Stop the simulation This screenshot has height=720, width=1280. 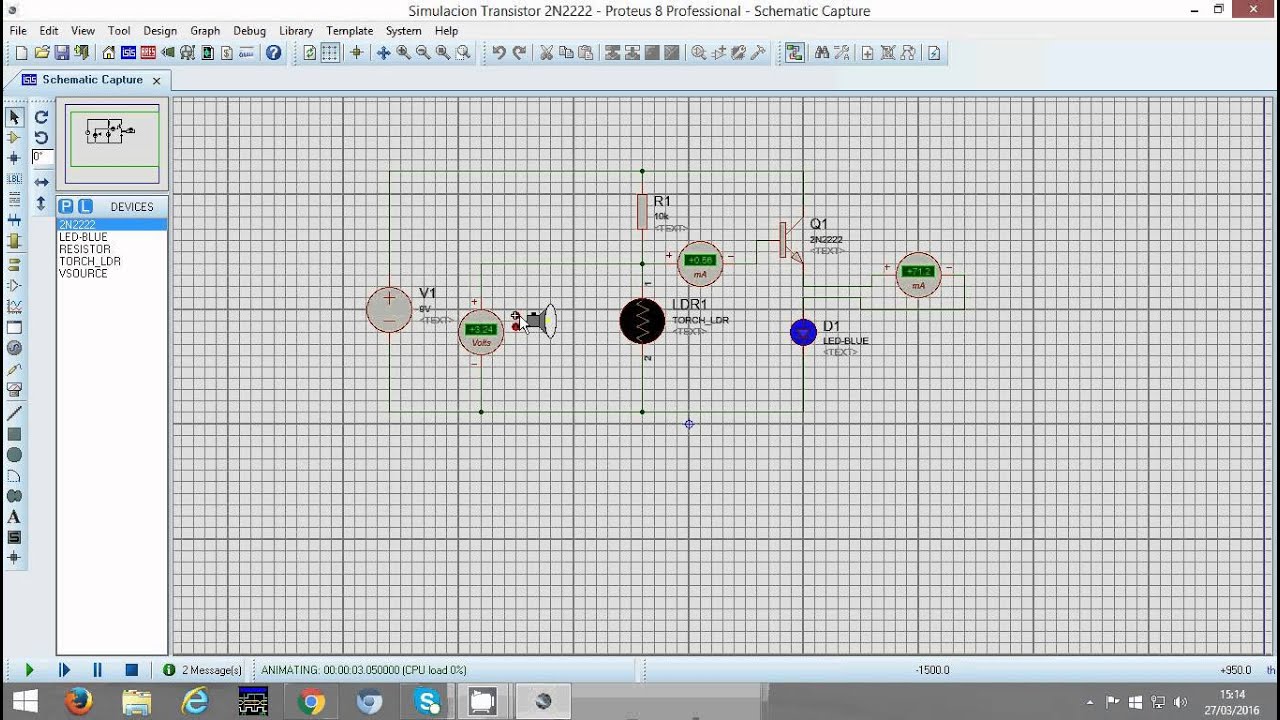tap(131, 670)
